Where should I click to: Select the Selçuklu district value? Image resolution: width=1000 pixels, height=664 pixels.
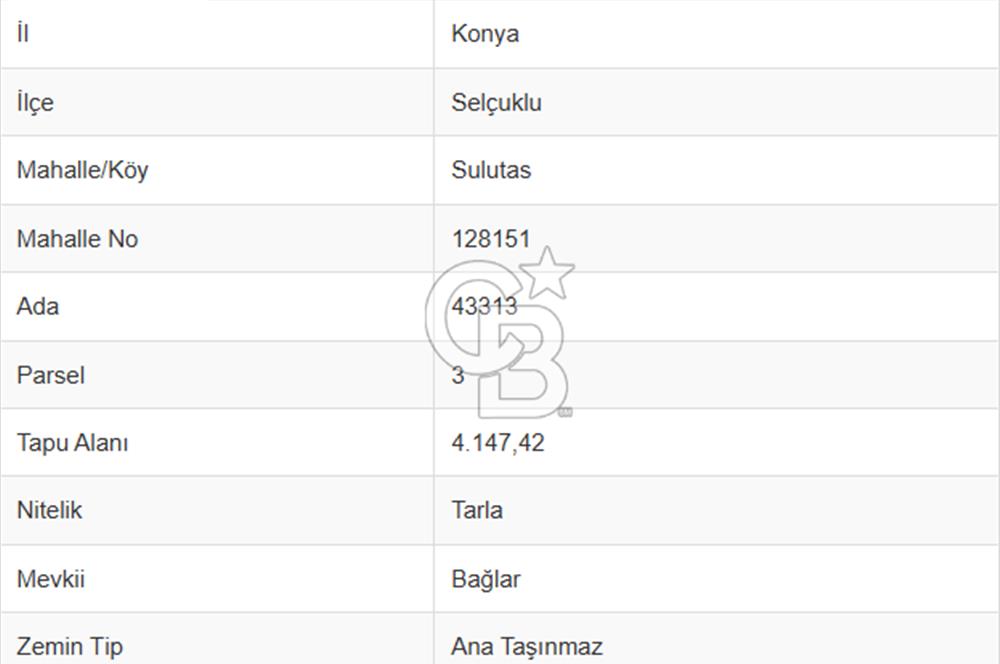[496, 103]
